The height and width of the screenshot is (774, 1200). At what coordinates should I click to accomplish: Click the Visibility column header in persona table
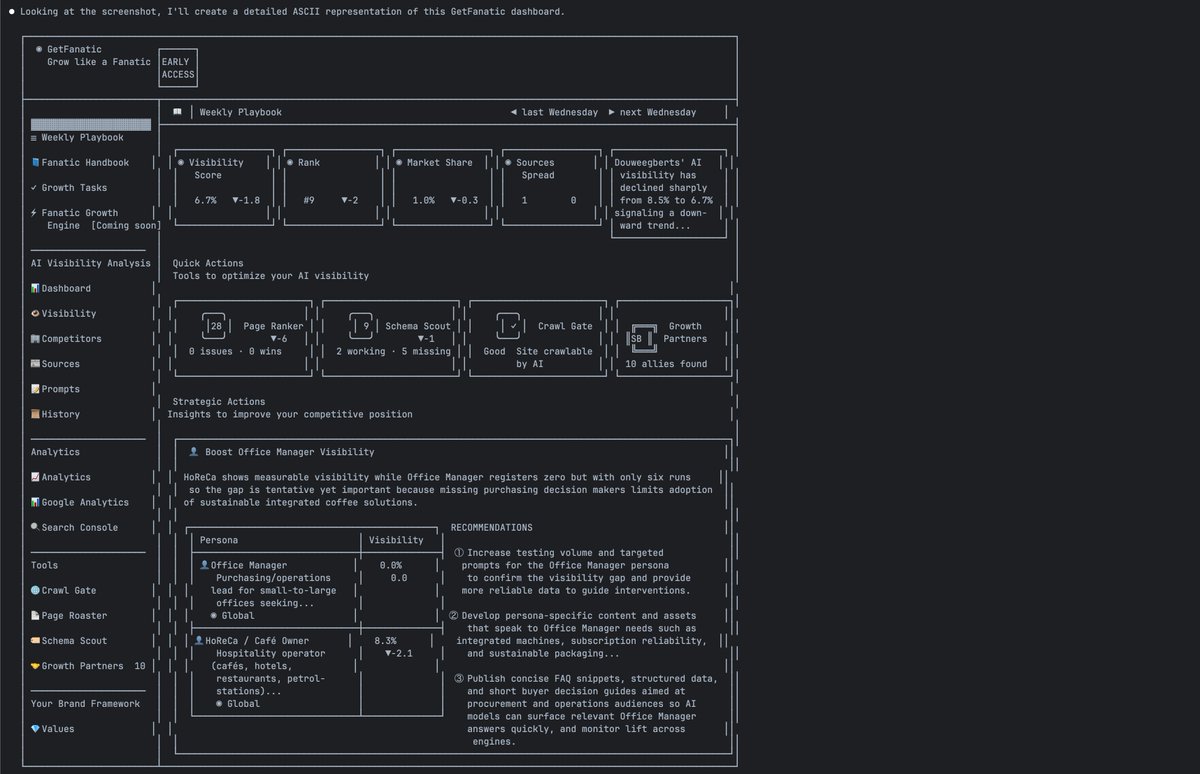pos(396,540)
